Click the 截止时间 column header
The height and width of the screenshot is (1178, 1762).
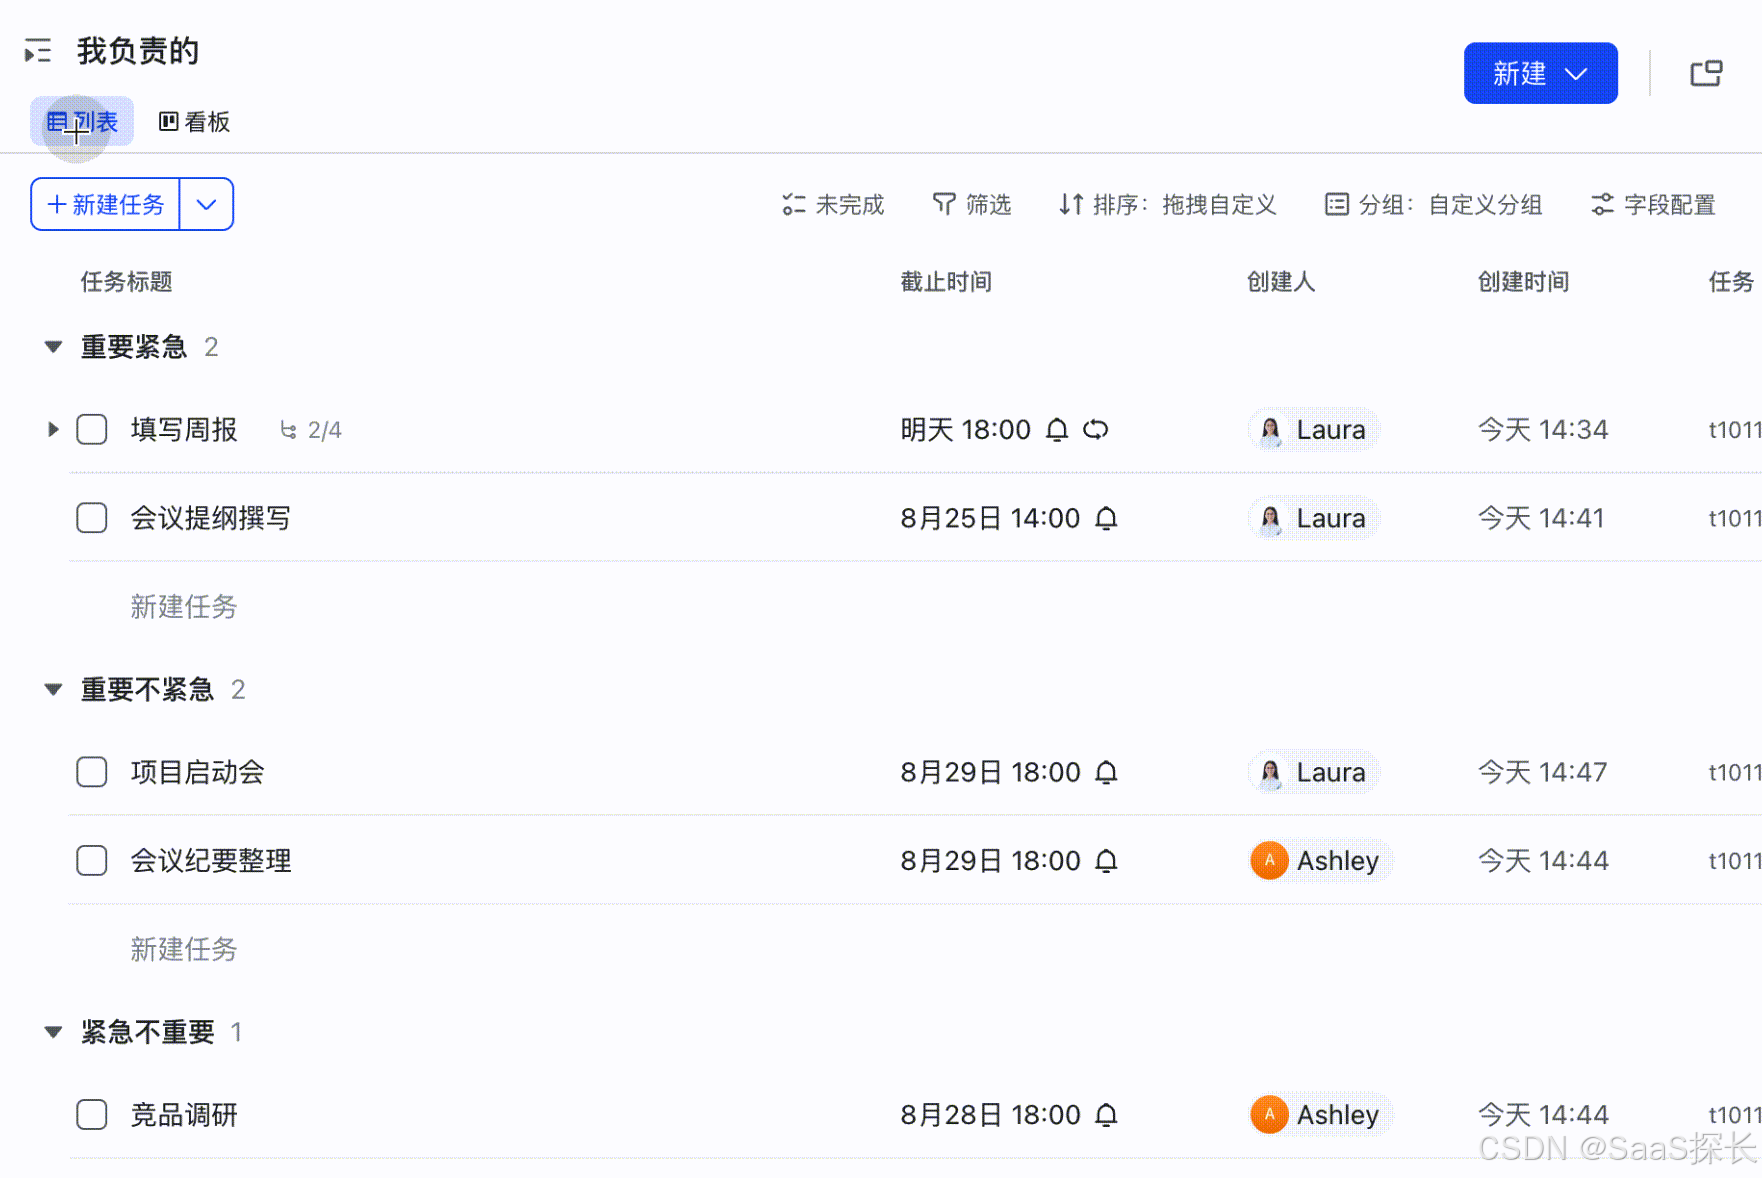(946, 282)
